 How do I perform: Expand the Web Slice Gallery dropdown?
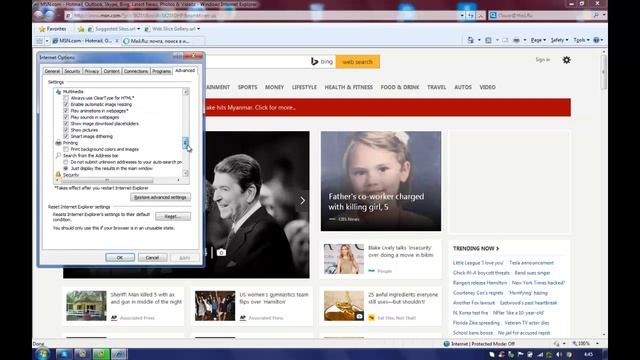click(x=198, y=29)
